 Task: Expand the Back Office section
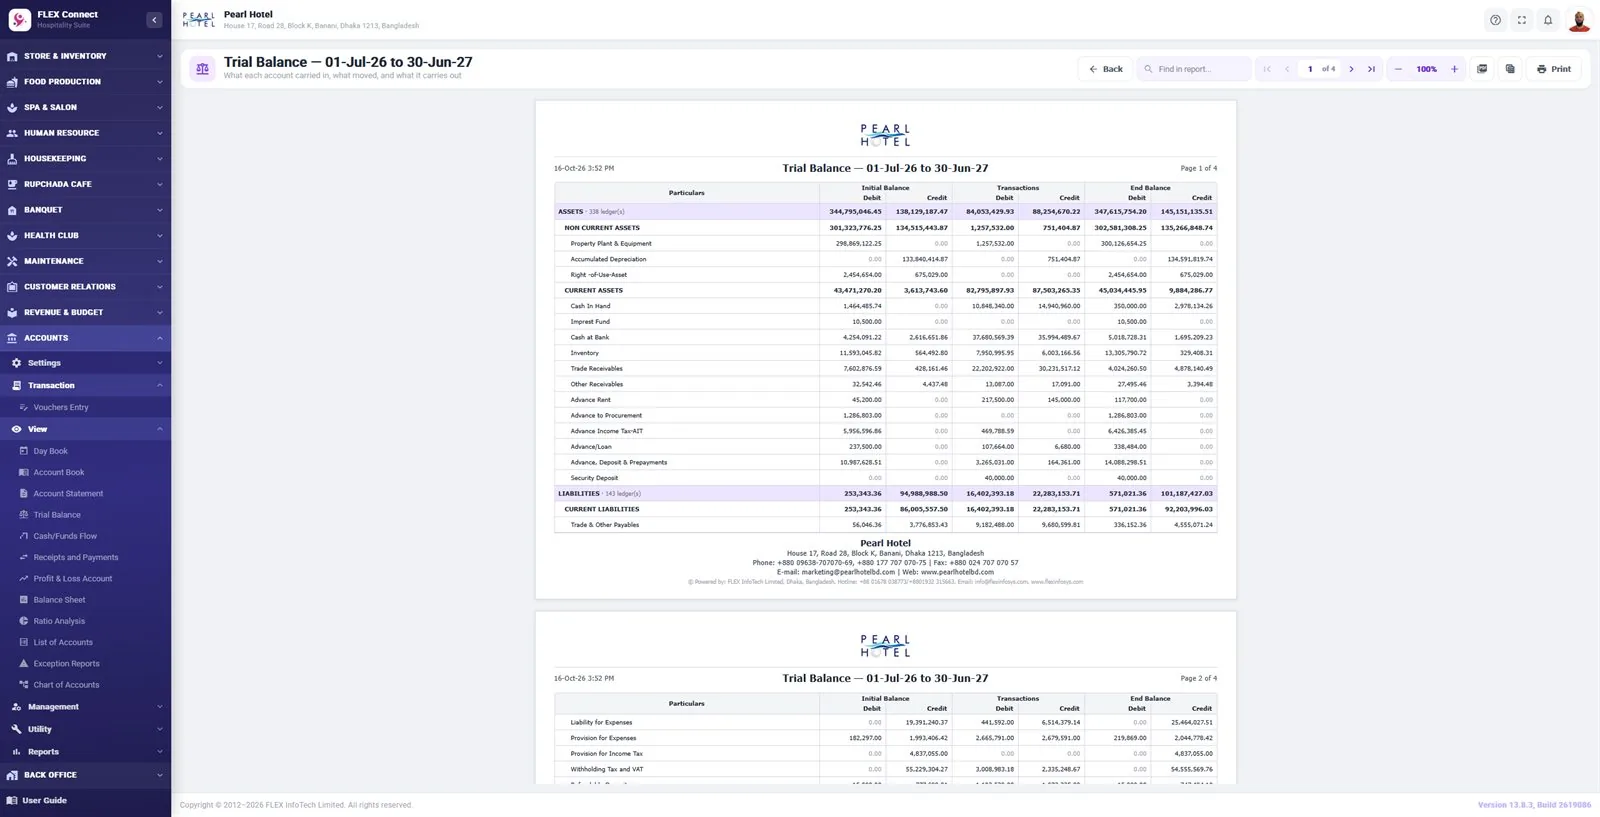point(85,775)
